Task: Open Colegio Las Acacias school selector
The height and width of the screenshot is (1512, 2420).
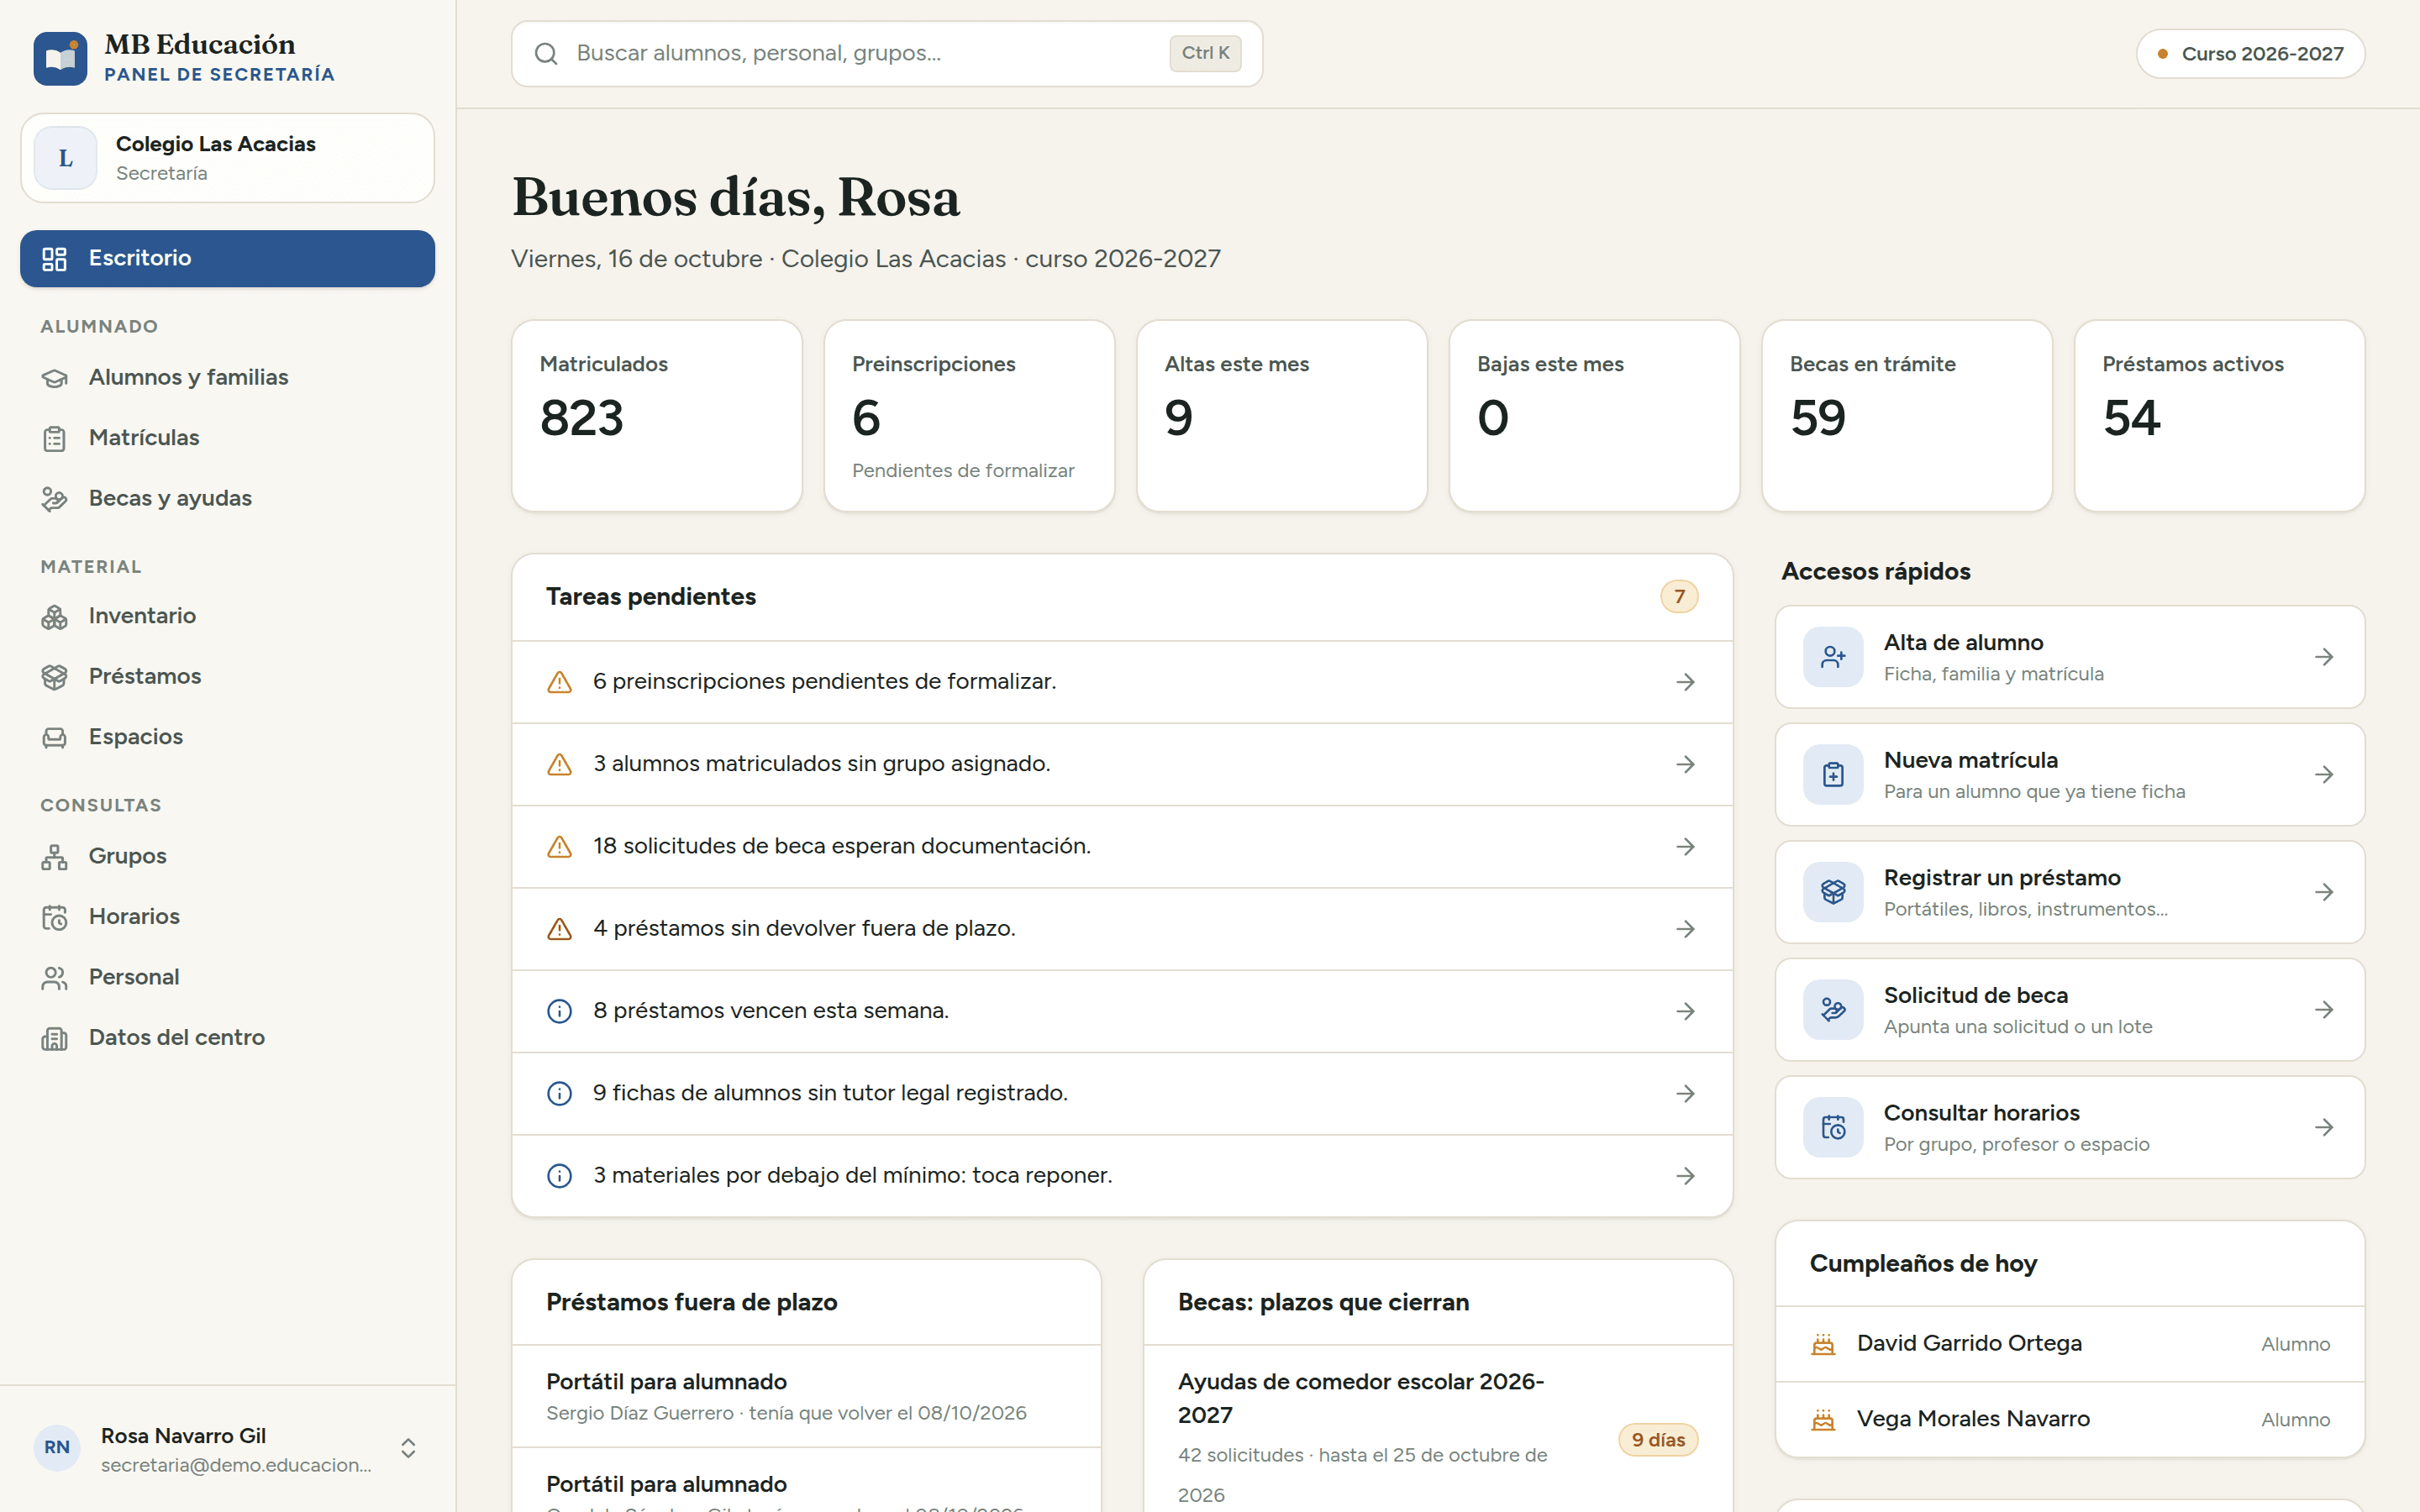Action: click(x=227, y=158)
